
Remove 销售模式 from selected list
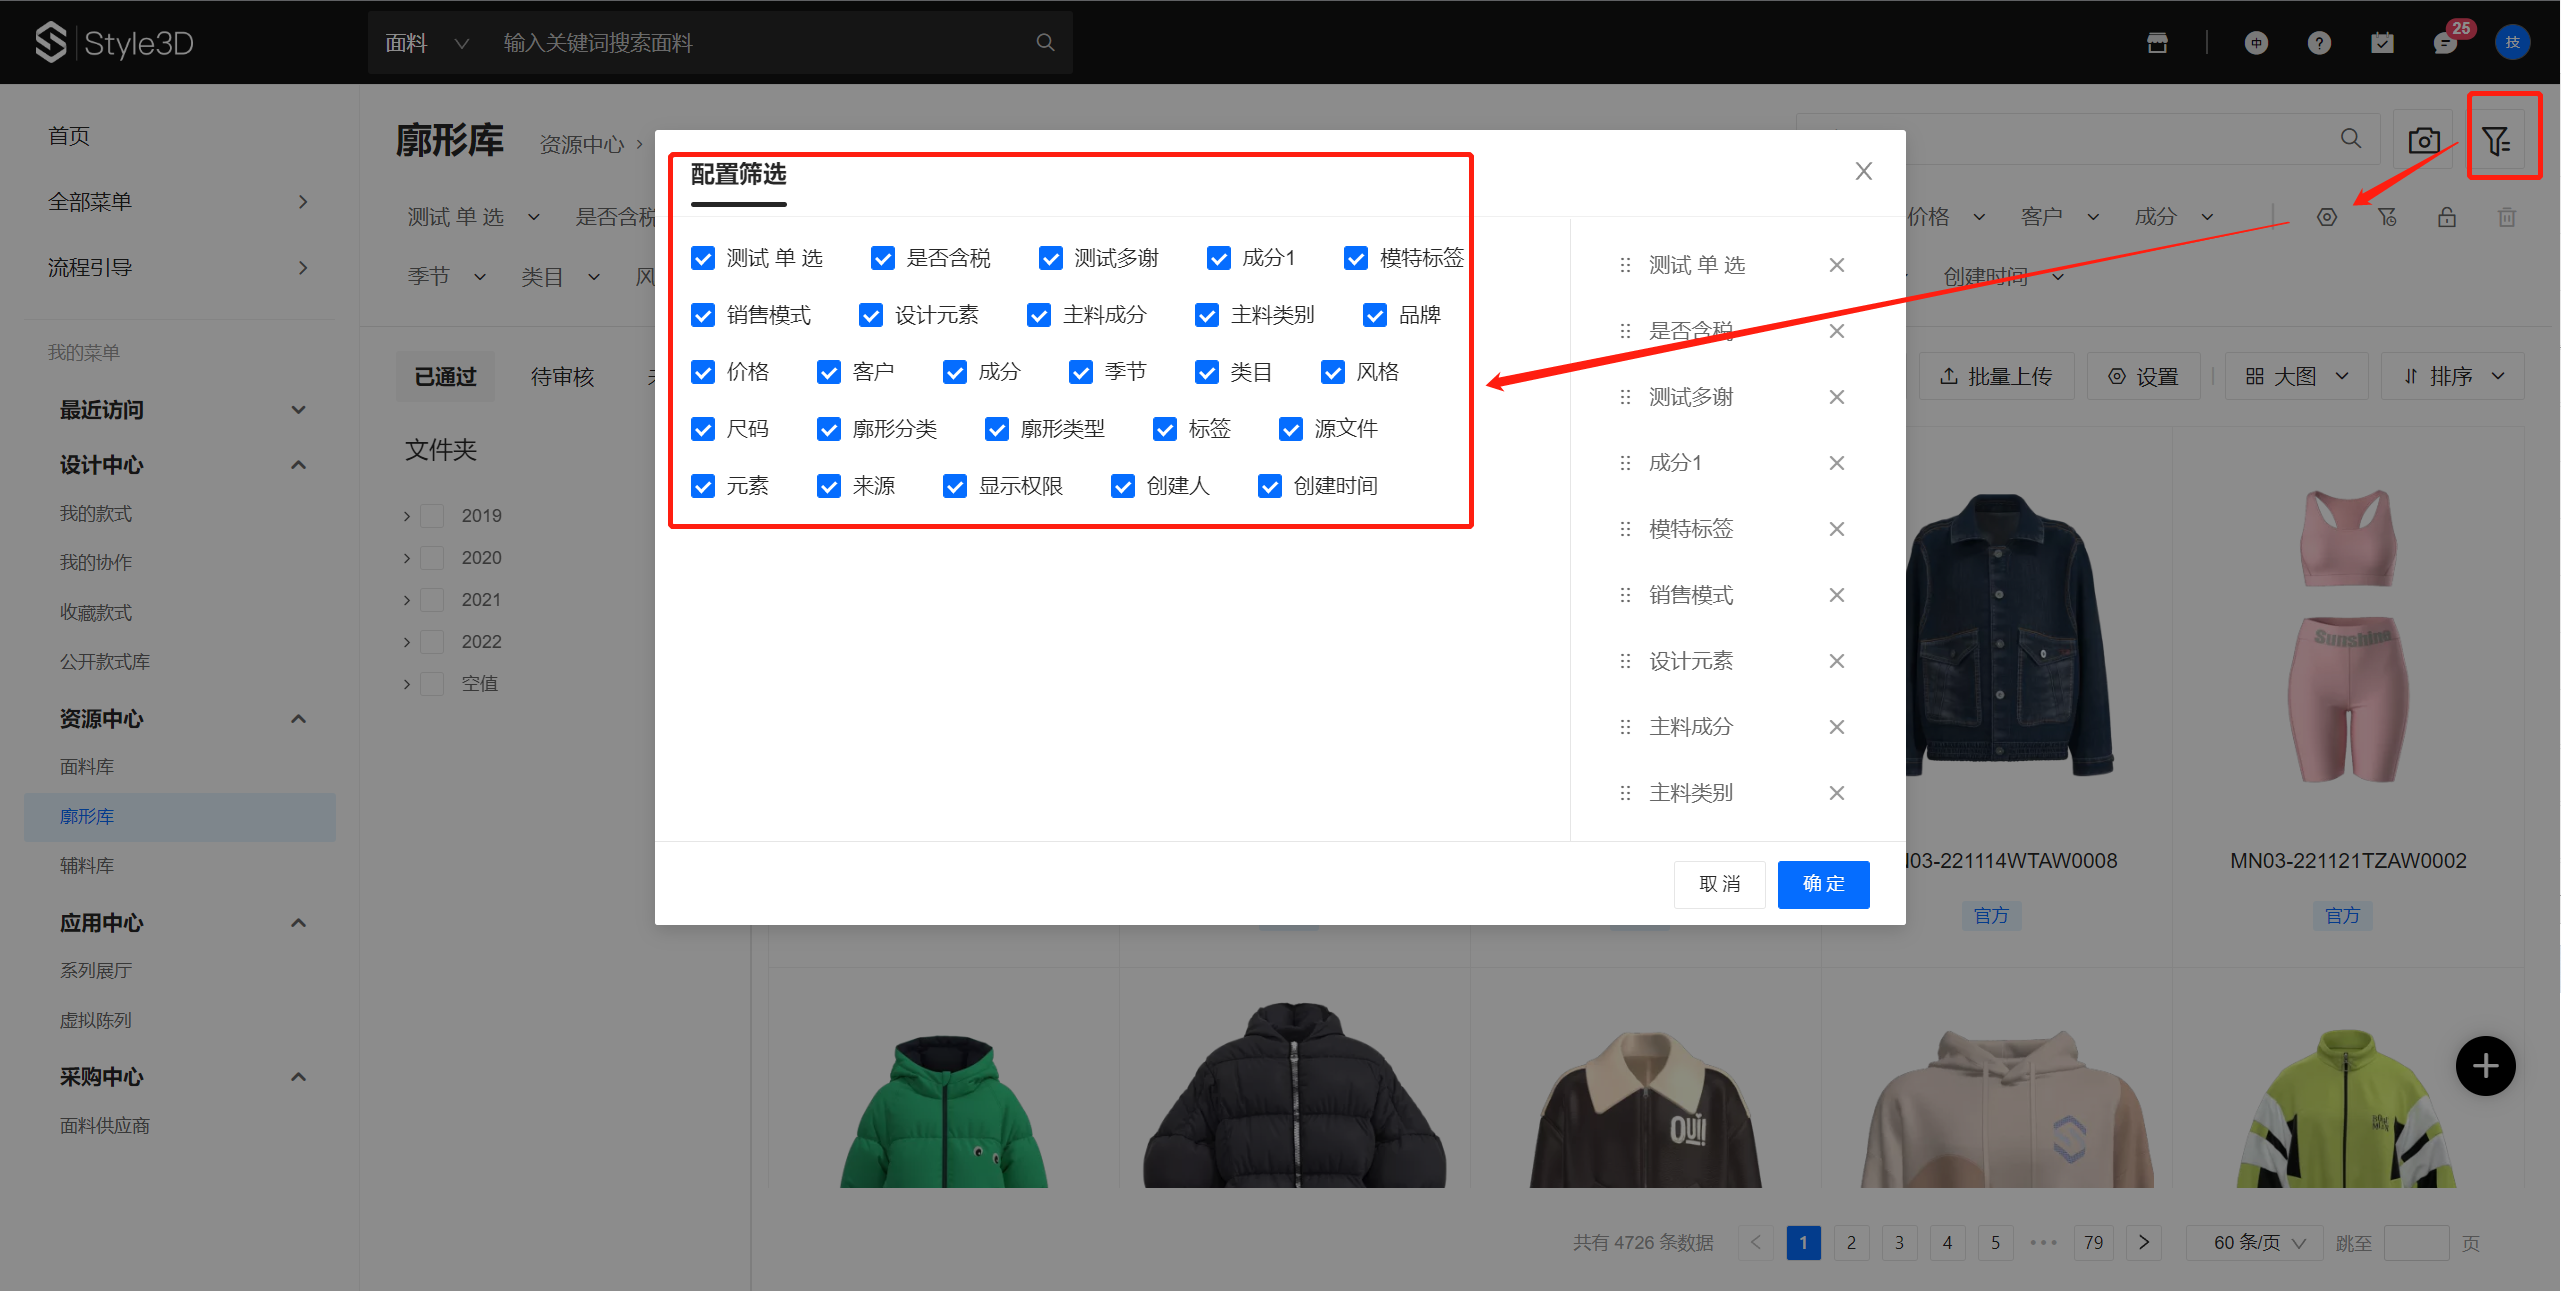pyautogui.click(x=1837, y=595)
